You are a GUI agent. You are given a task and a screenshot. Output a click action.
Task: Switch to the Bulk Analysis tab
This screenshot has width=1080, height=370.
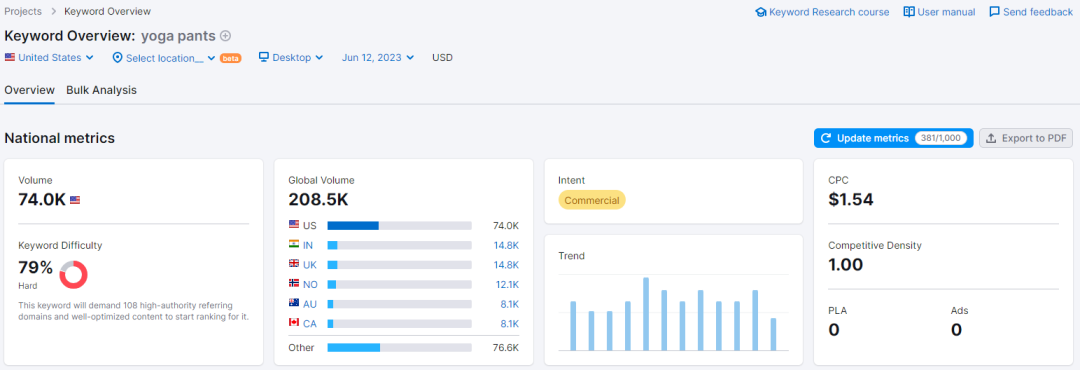pos(101,90)
